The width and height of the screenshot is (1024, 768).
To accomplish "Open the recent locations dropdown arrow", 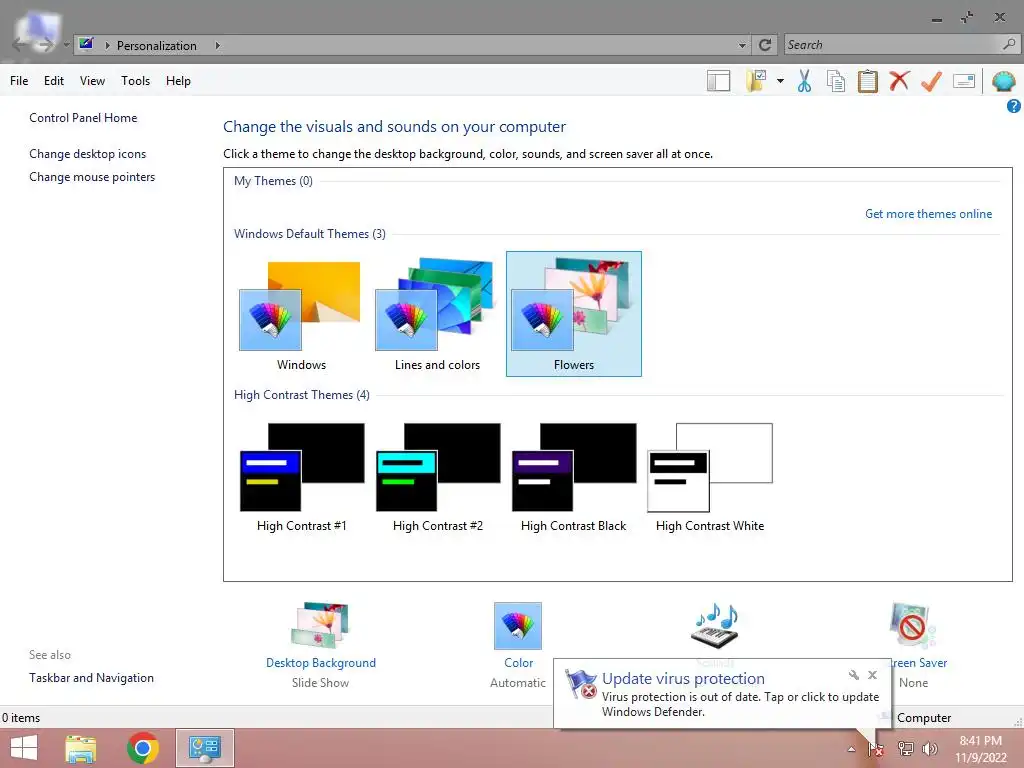I will [66, 45].
